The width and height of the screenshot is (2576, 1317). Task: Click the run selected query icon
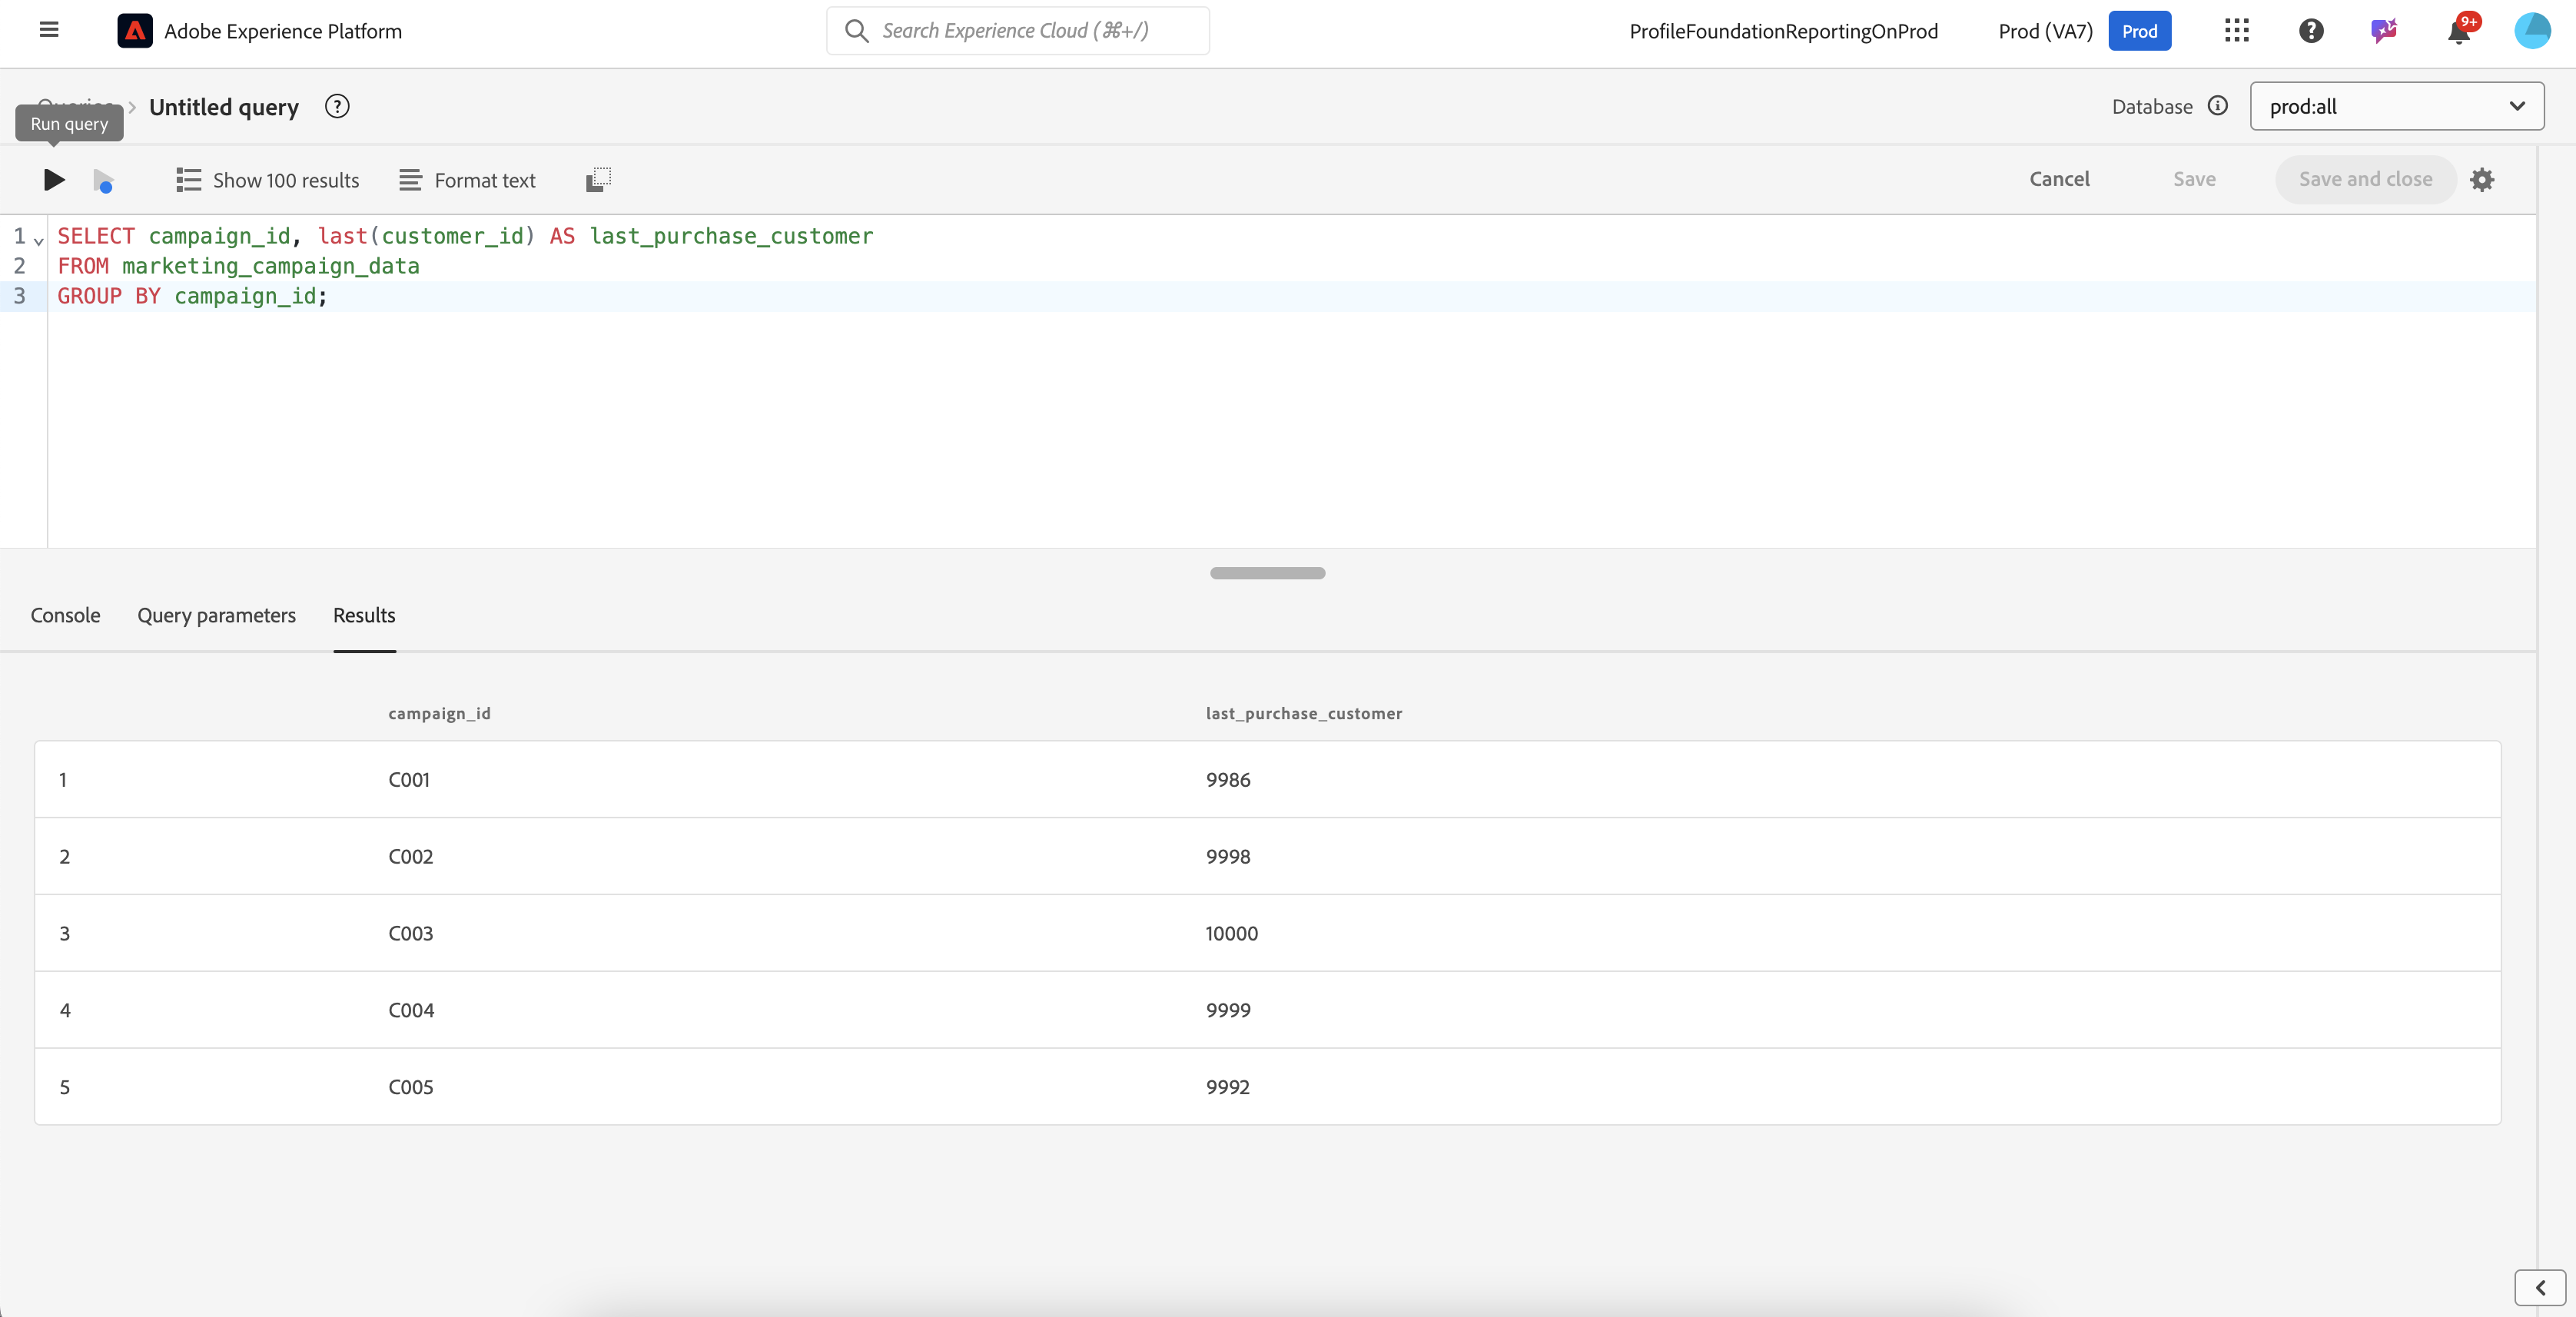tap(103, 181)
